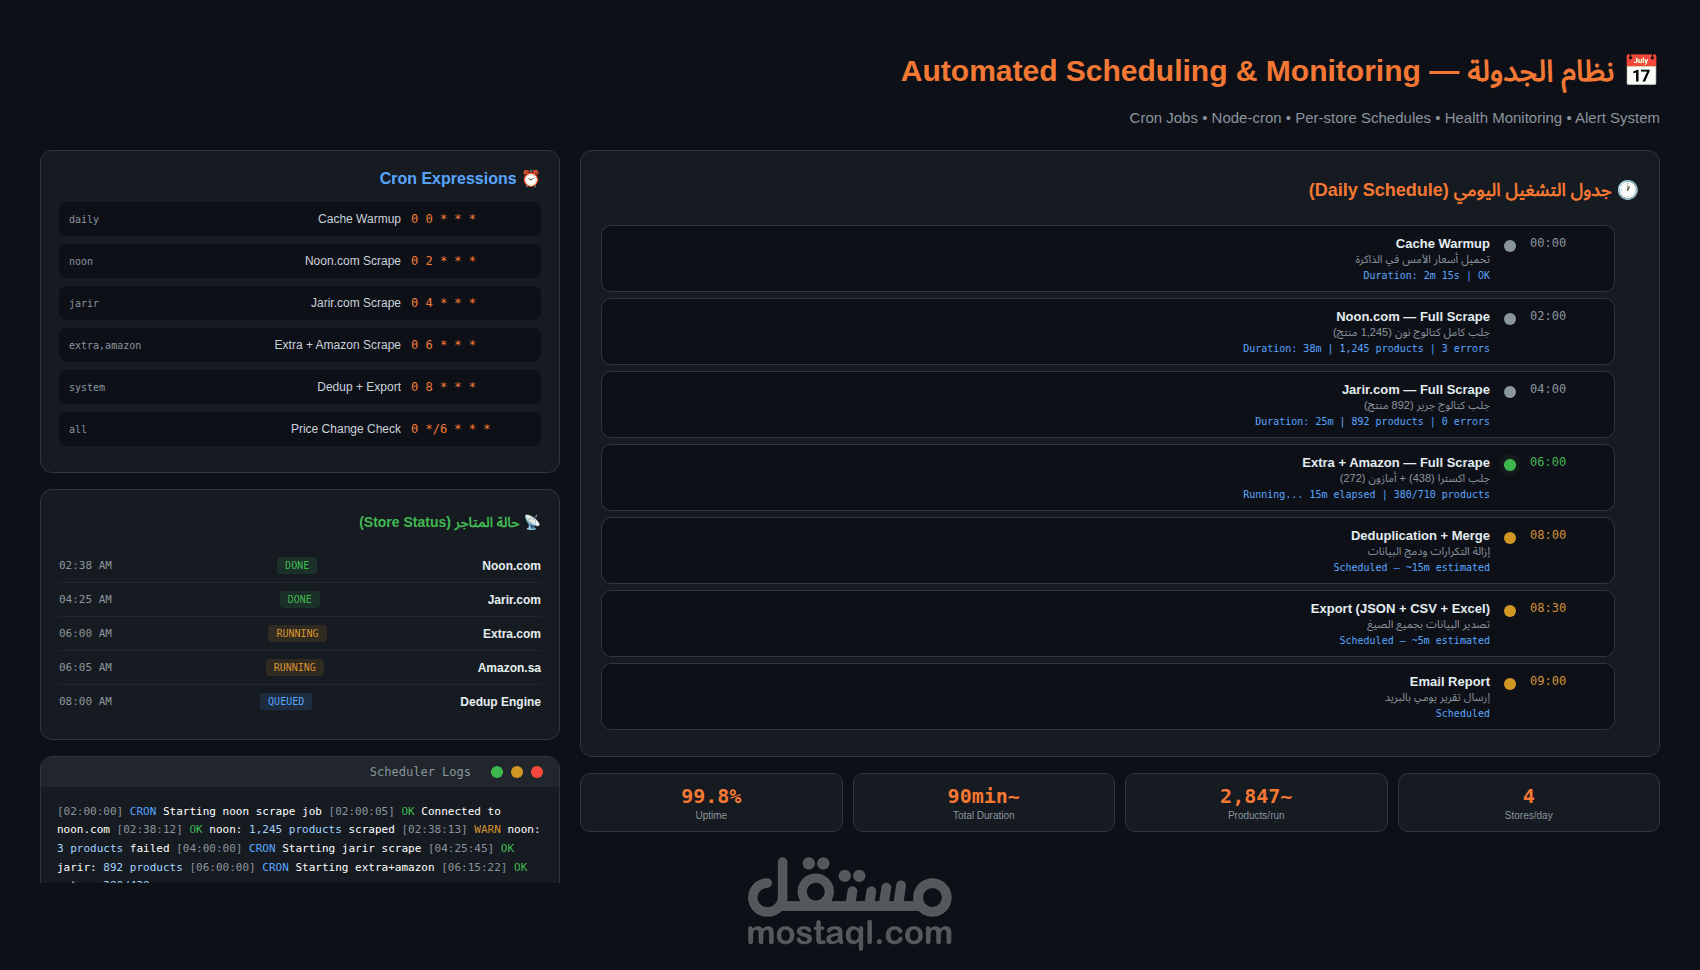Viewport: 1700px width, 970px height.
Task: Select the 'Price Change Check' cron label
Action: click(x=346, y=429)
